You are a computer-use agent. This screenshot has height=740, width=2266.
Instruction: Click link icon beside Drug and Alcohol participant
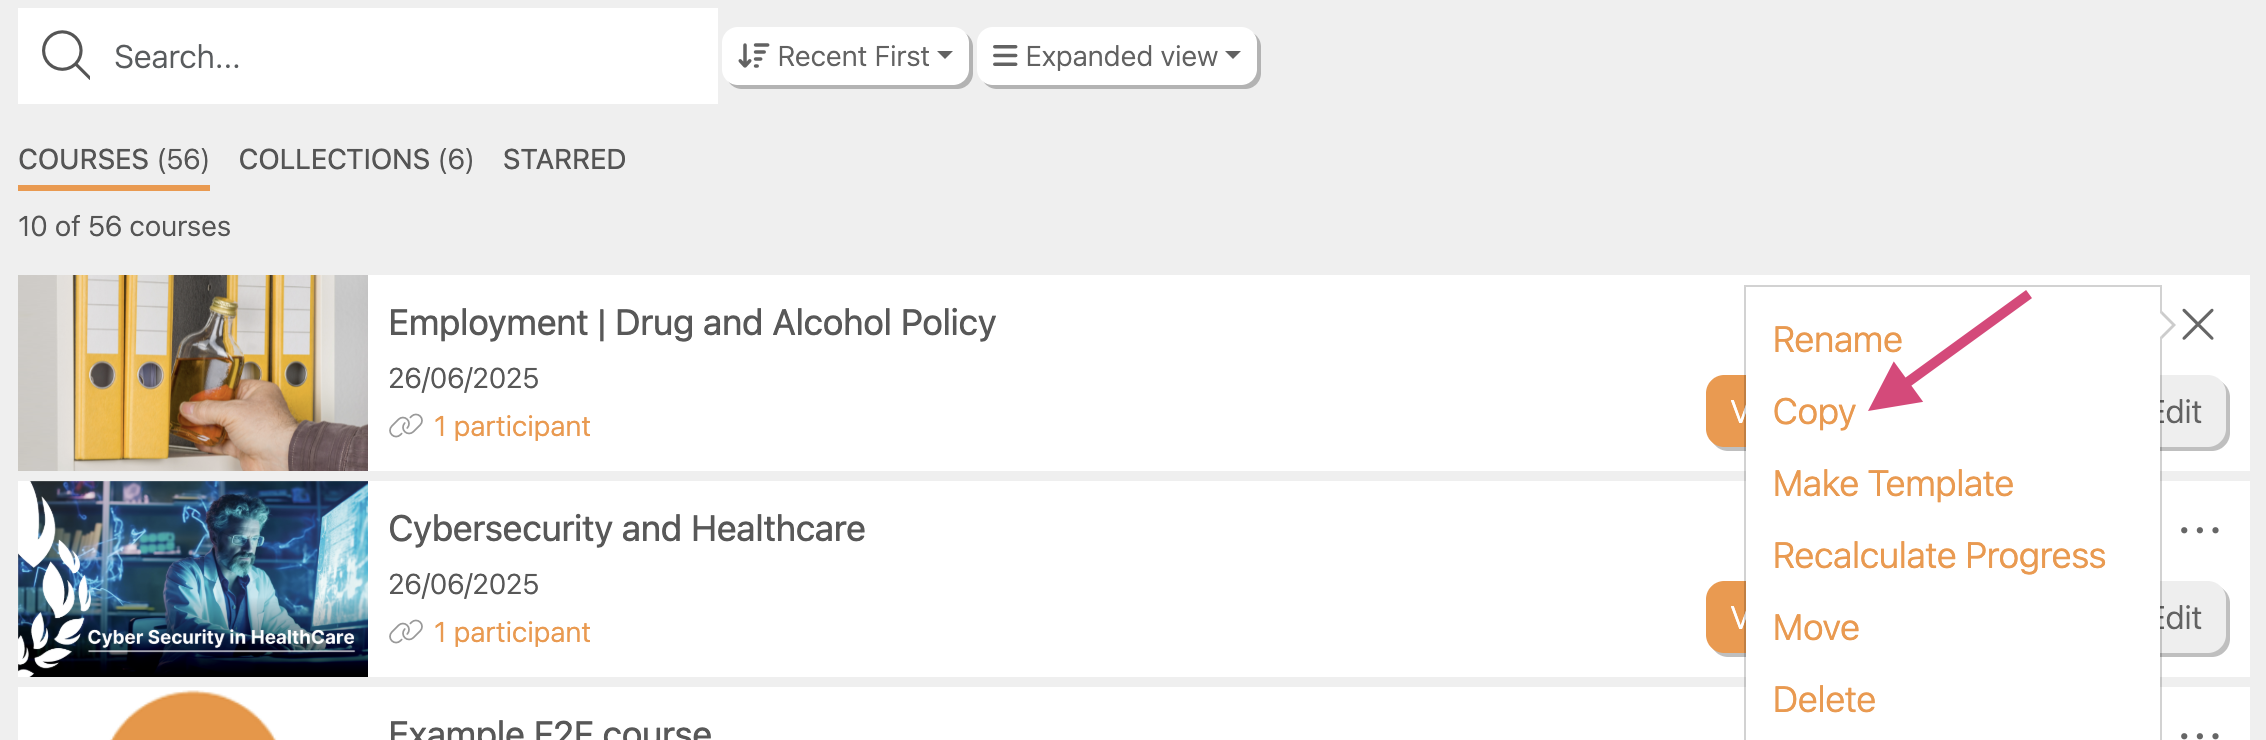tap(406, 427)
